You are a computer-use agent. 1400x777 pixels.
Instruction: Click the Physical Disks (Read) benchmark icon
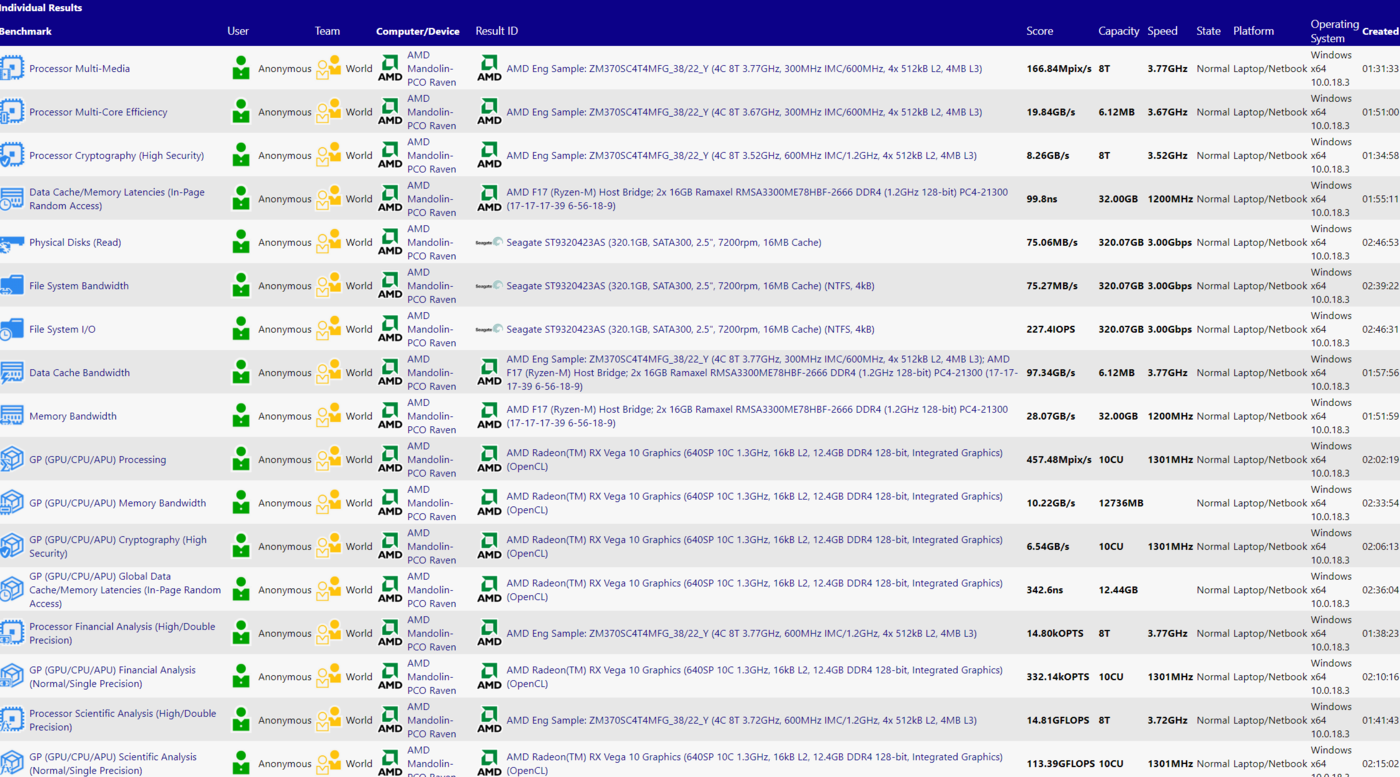click(12, 243)
